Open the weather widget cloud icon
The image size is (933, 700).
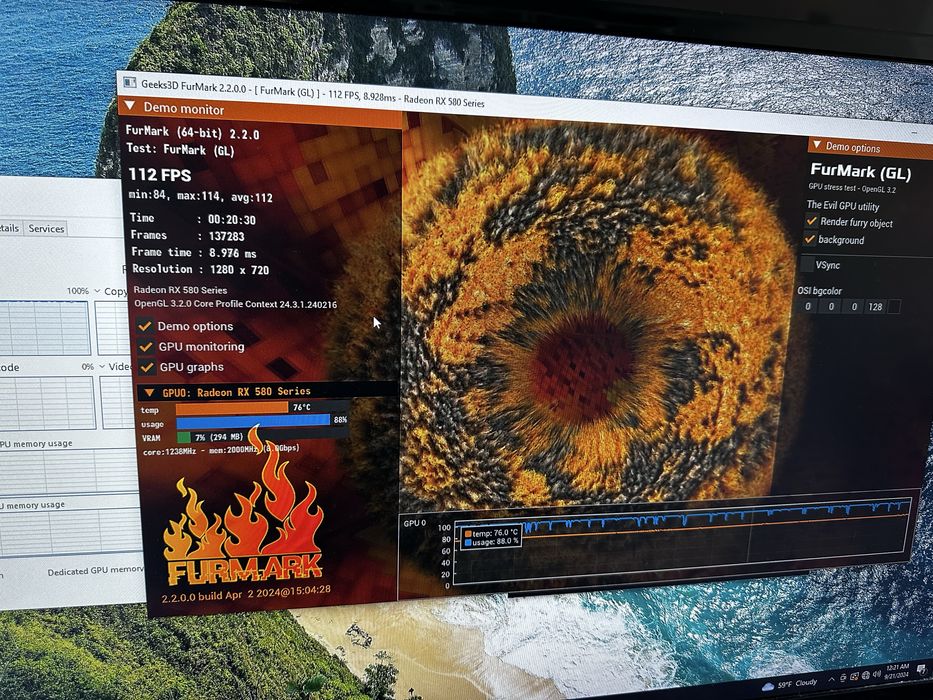click(x=768, y=686)
